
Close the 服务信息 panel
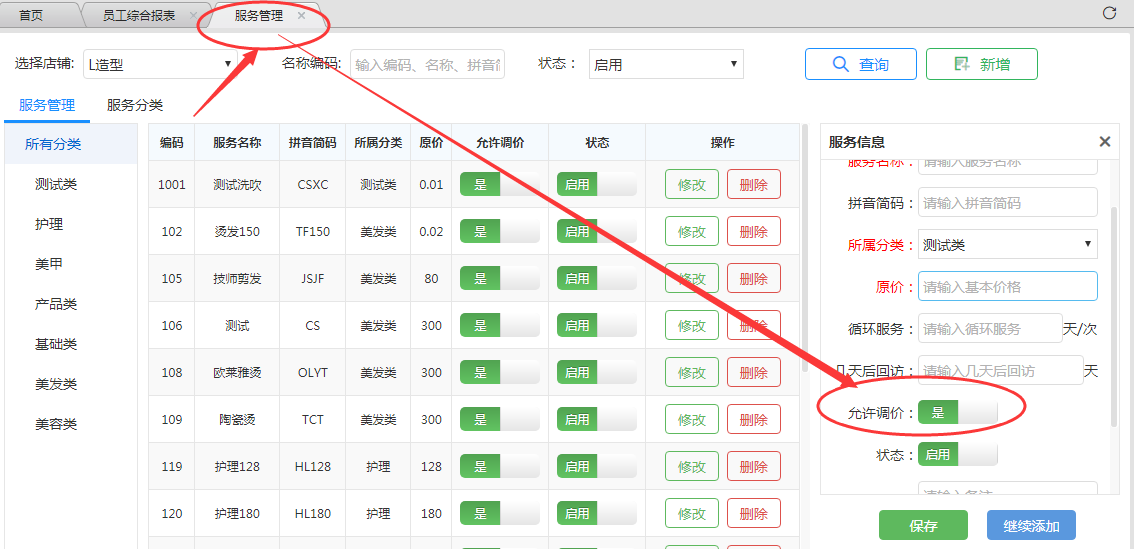click(1104, 142)
